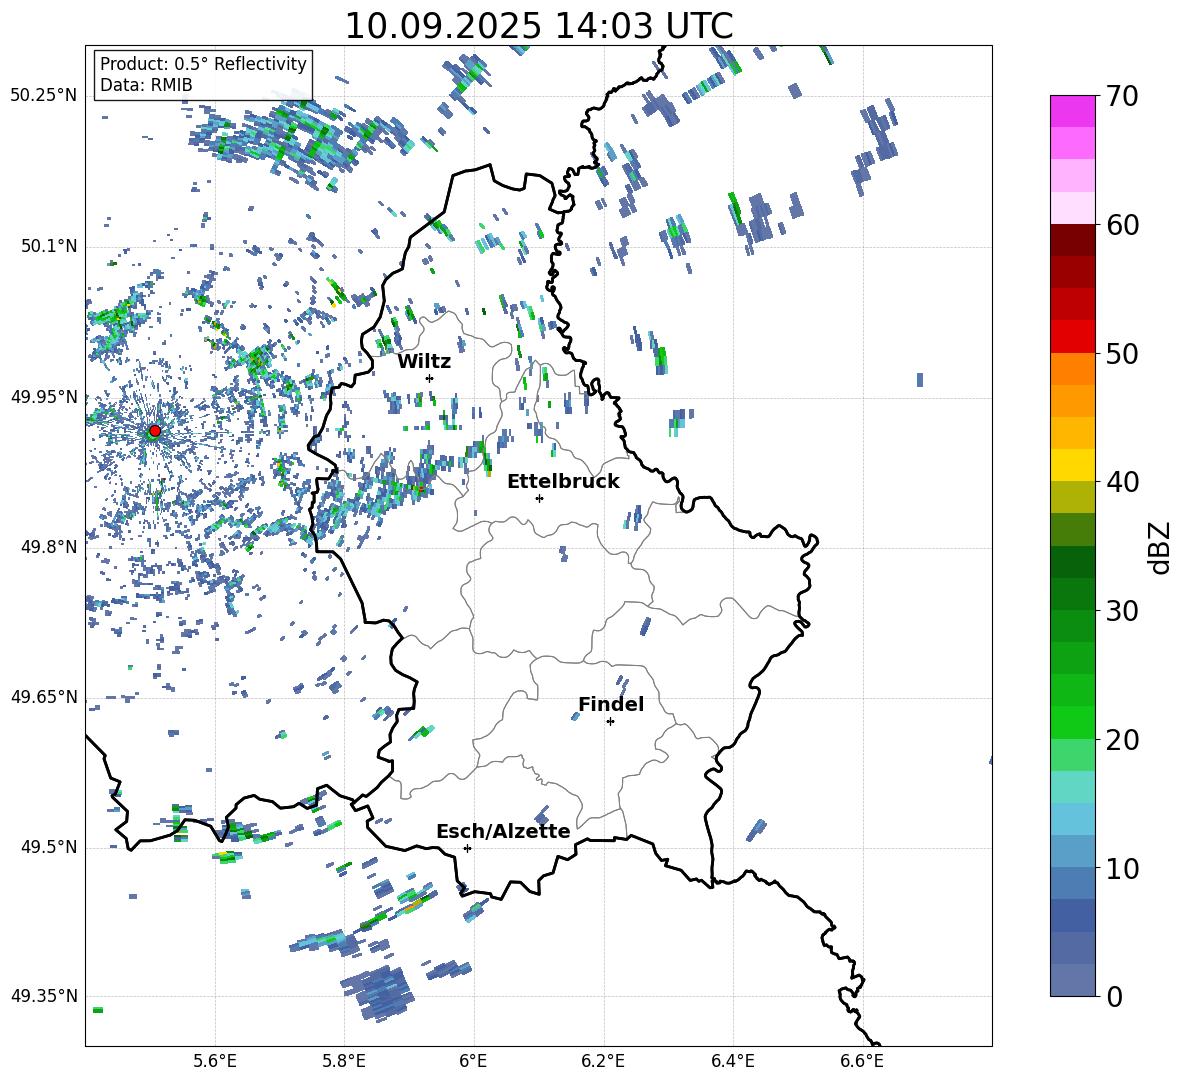Click the 70 colorbar tick label
This screenshot has height=1081, width=1184.
[1122, 97]
